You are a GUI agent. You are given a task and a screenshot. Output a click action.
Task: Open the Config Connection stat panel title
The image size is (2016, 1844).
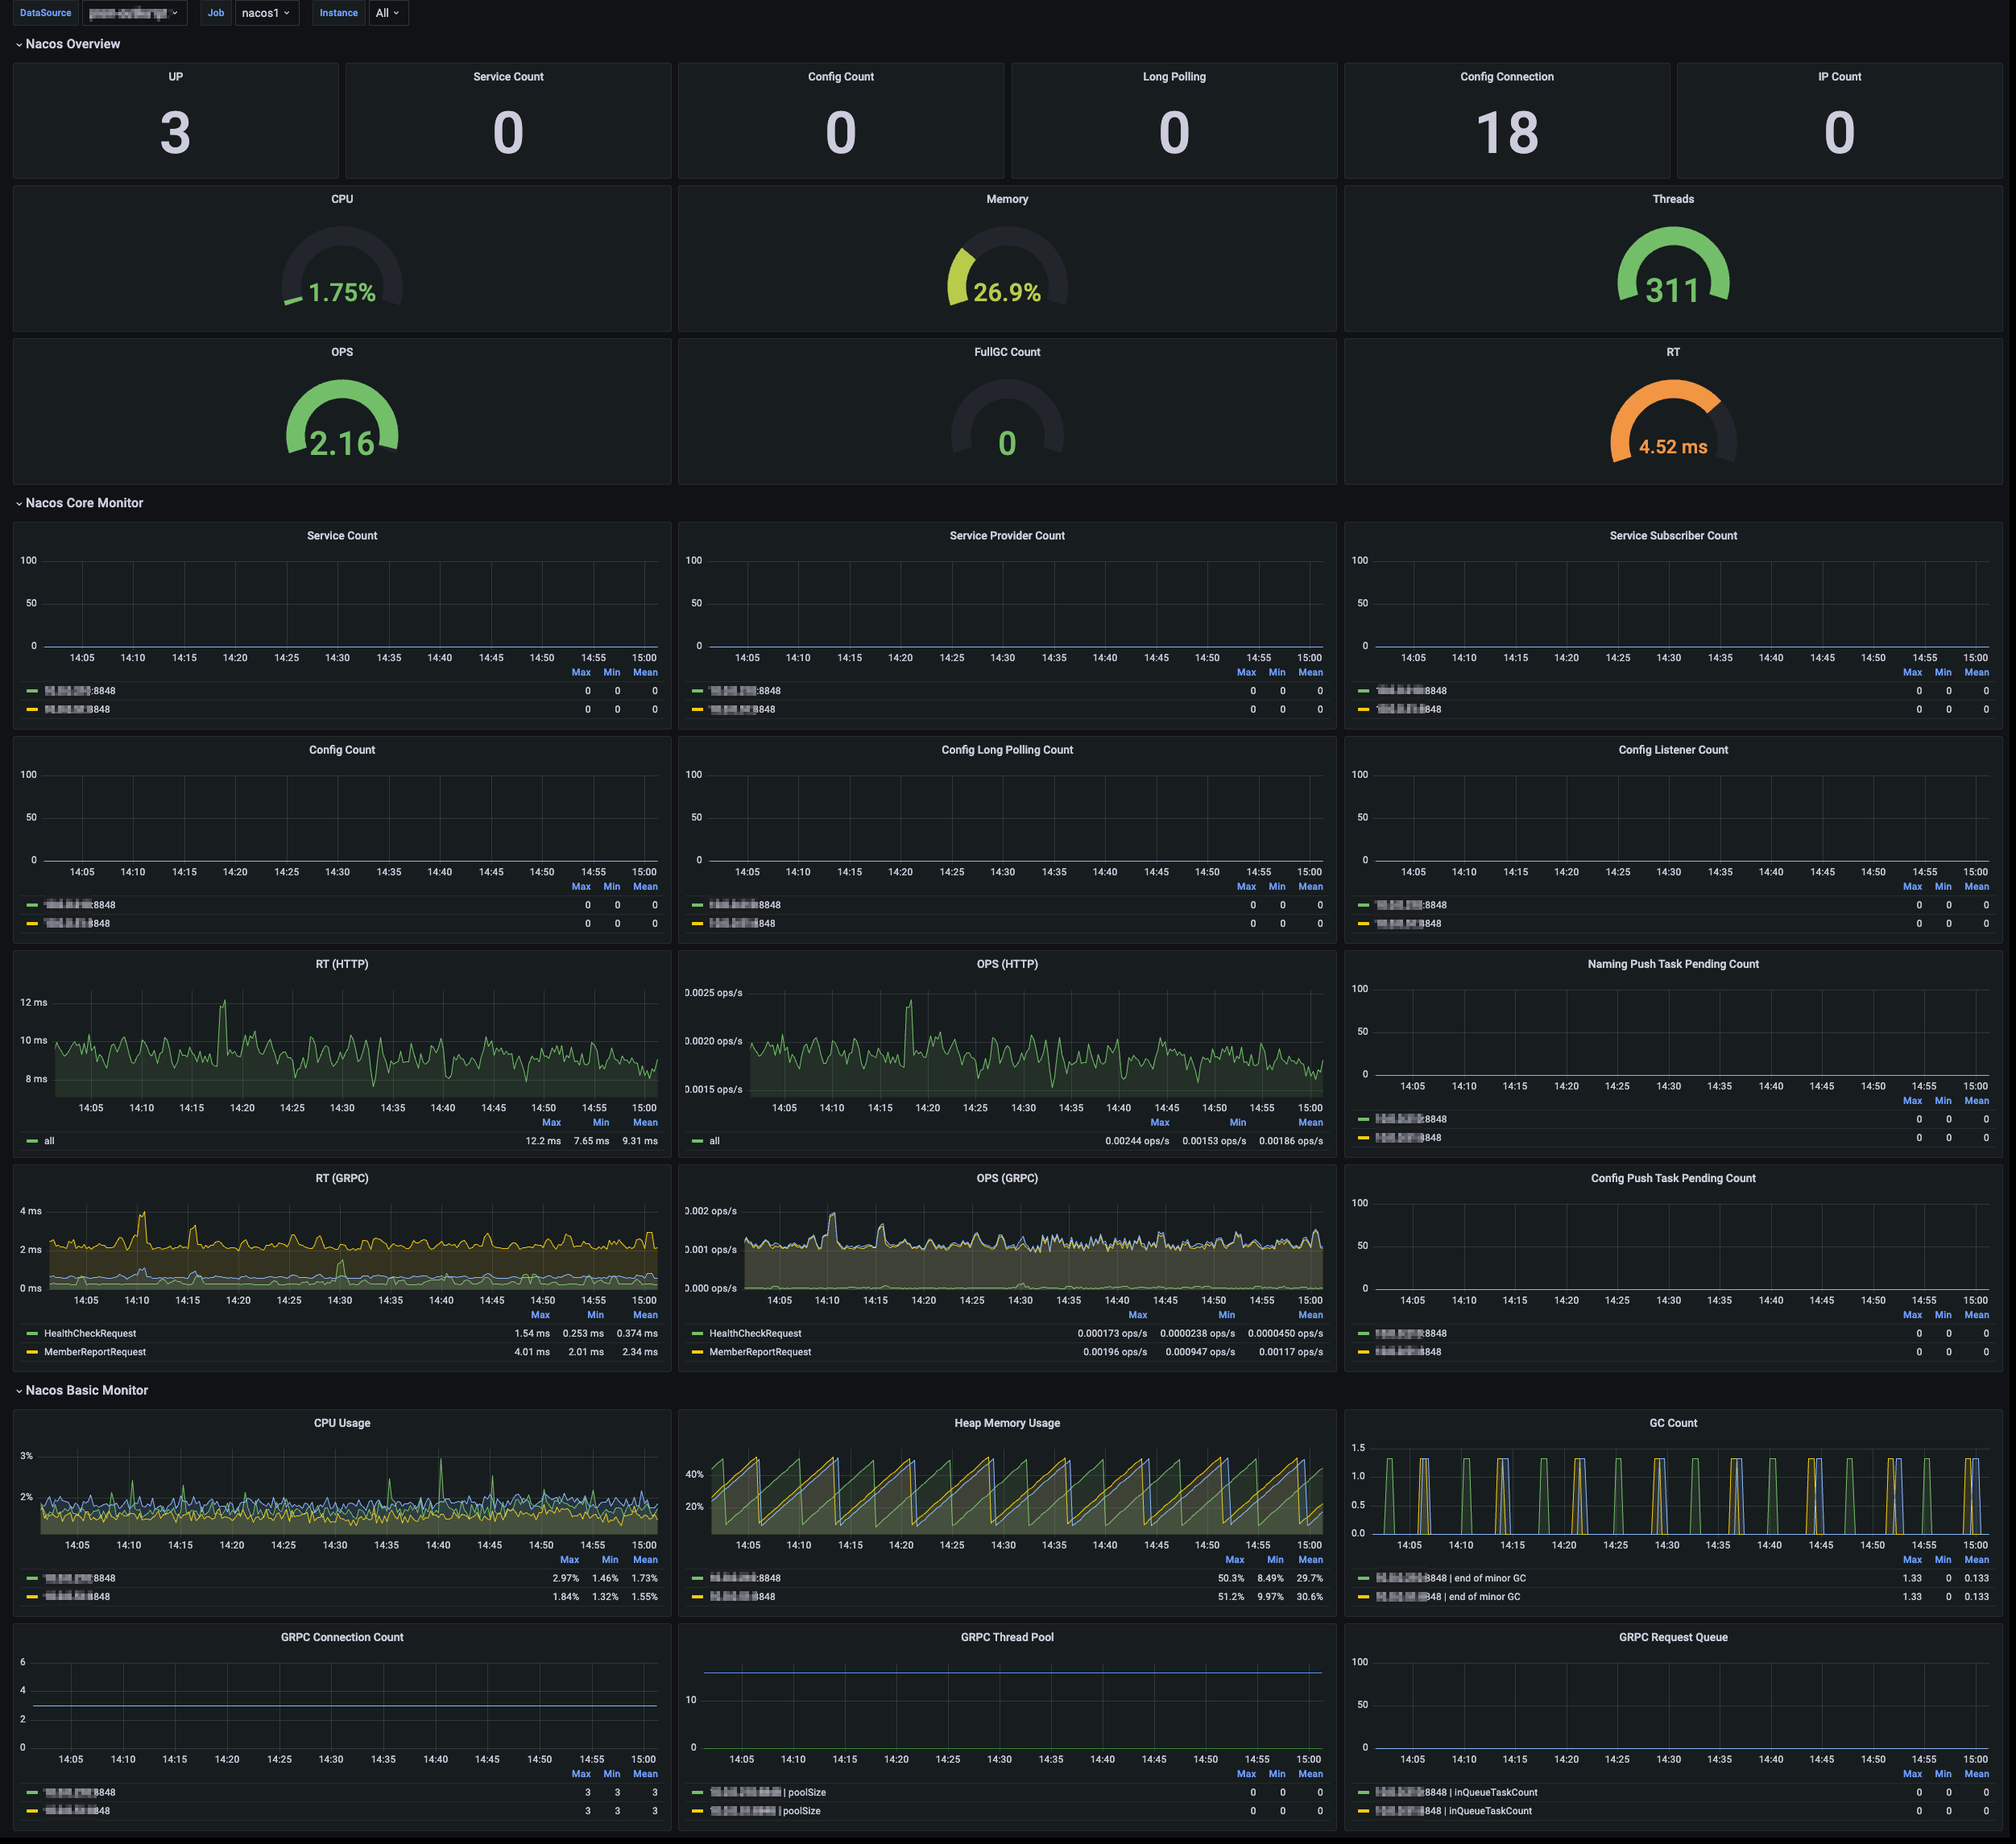[1506, 77]
